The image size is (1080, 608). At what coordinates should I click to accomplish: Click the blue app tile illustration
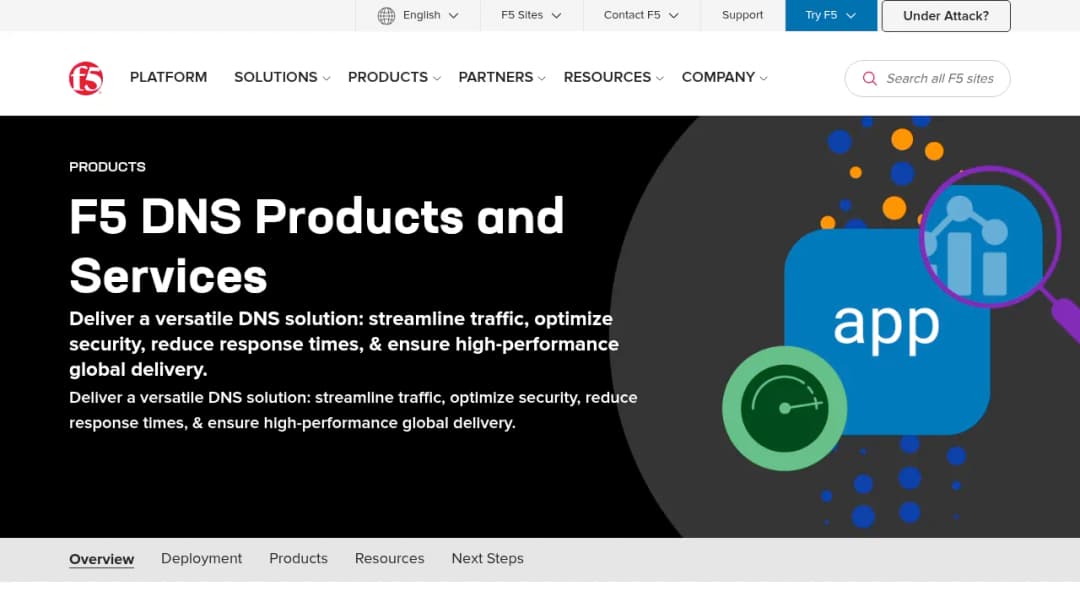[887, 332]
